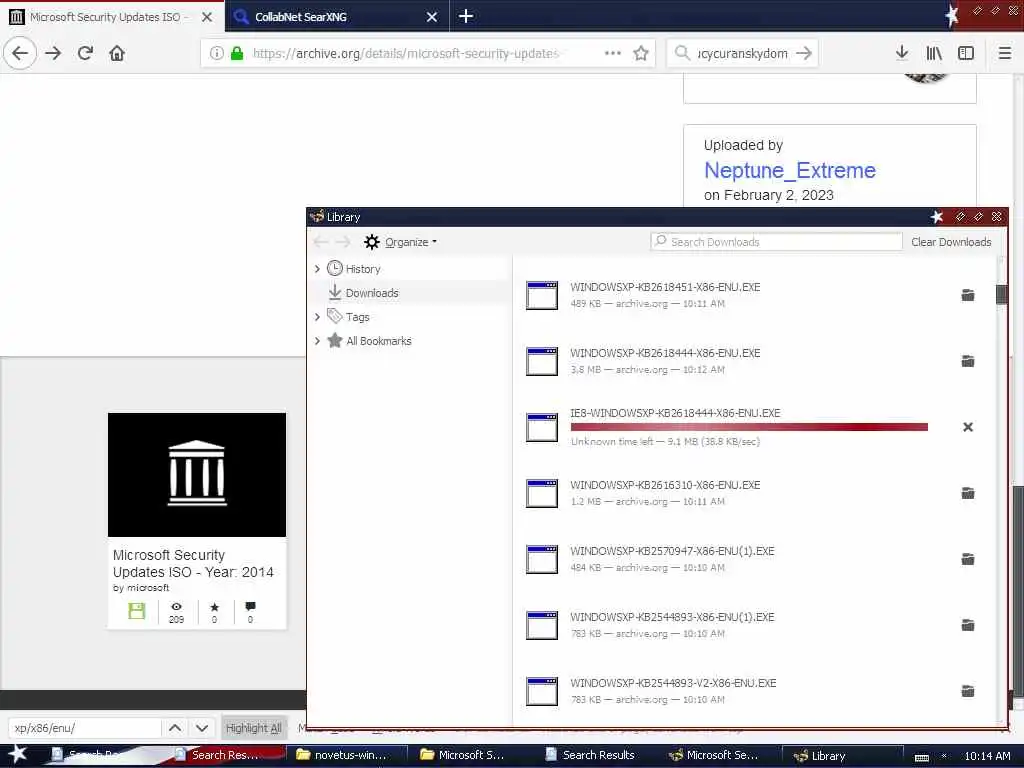Open the Microsoft Security Updates ISO 2014 thumbnail
Screen dimensions: 1024x768
click(x=197, y=475)
